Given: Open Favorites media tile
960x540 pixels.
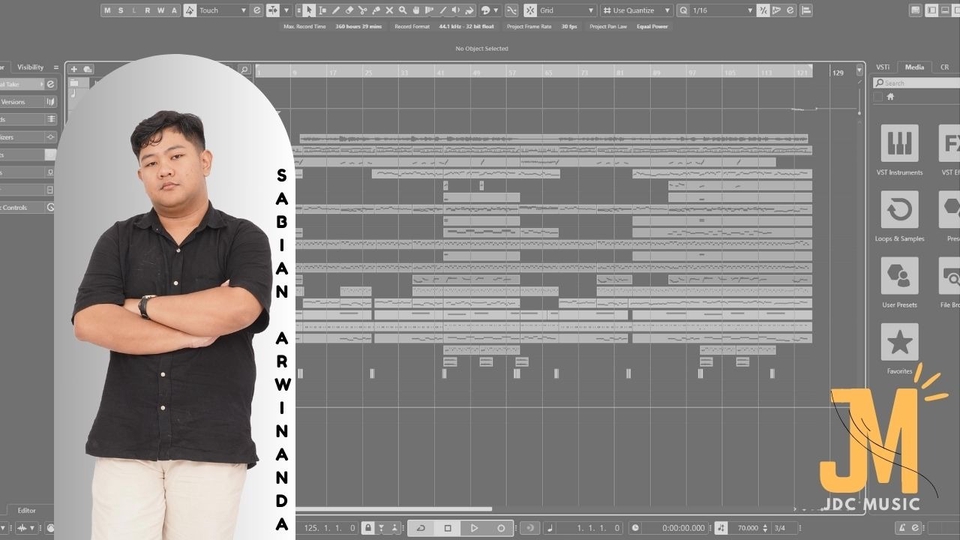Looking at the screenshot, I should 899,342.
